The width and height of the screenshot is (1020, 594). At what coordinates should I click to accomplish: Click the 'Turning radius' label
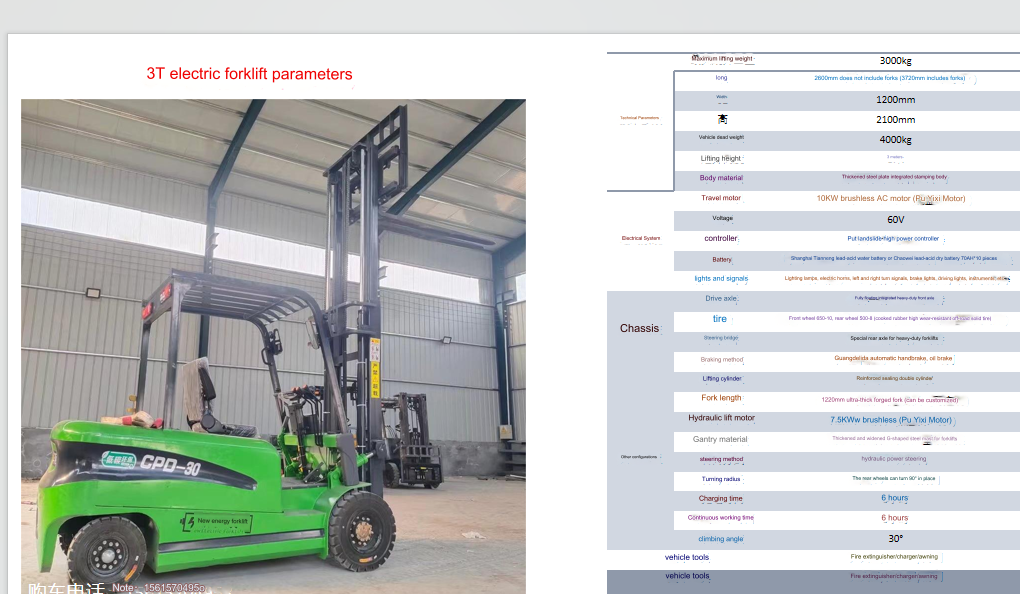tap(721, 479)
